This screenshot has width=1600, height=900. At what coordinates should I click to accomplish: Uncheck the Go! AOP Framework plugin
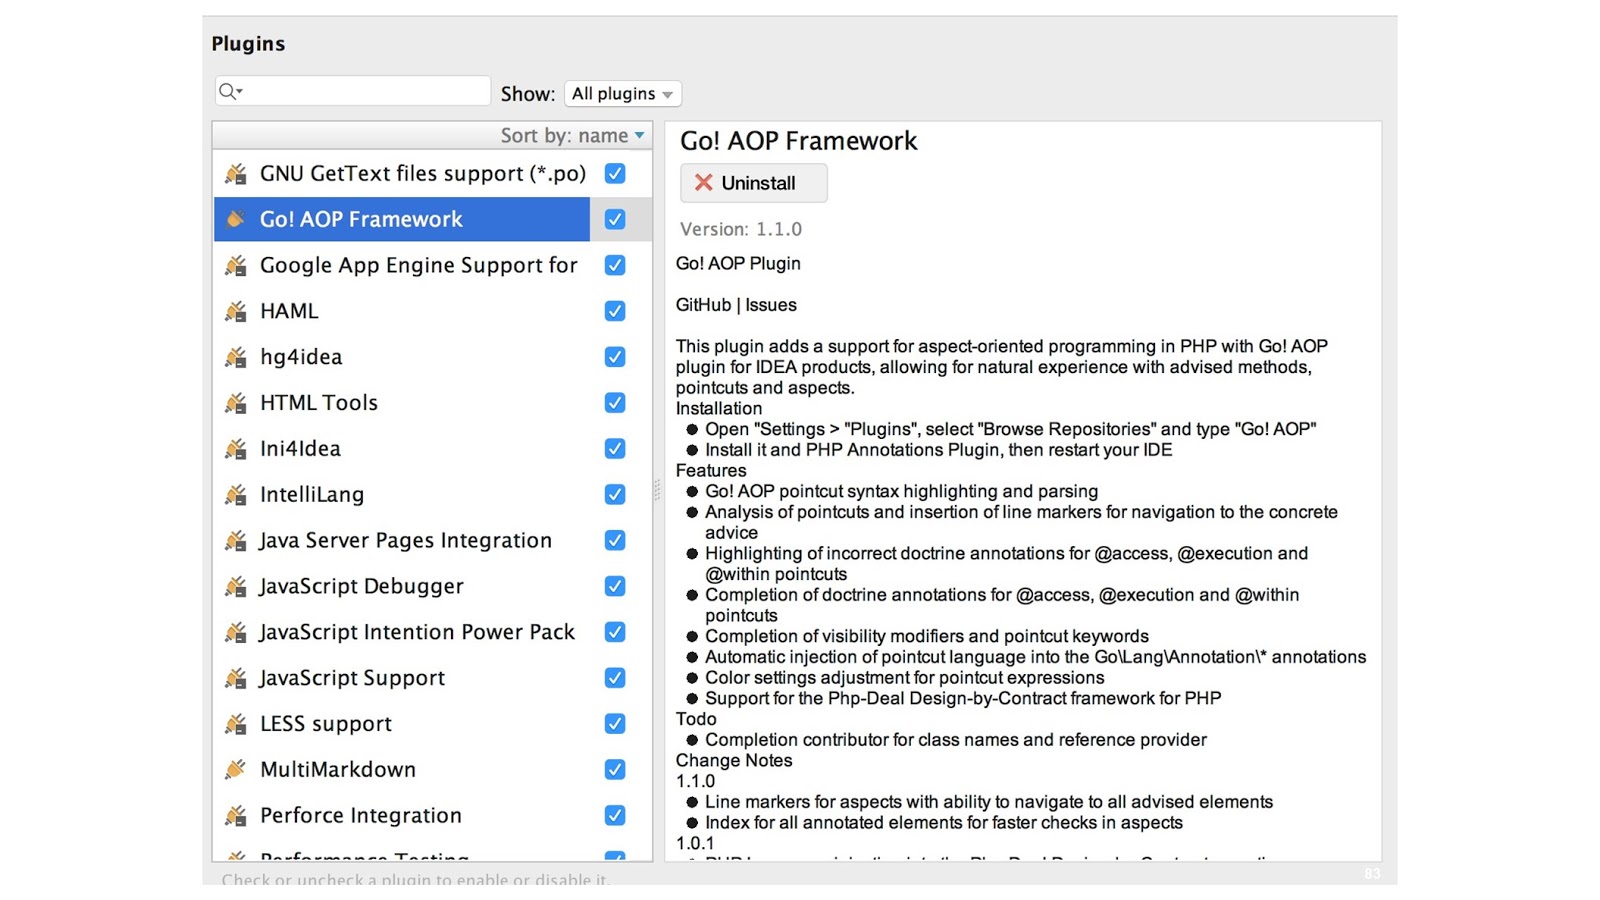click(615, 219)
